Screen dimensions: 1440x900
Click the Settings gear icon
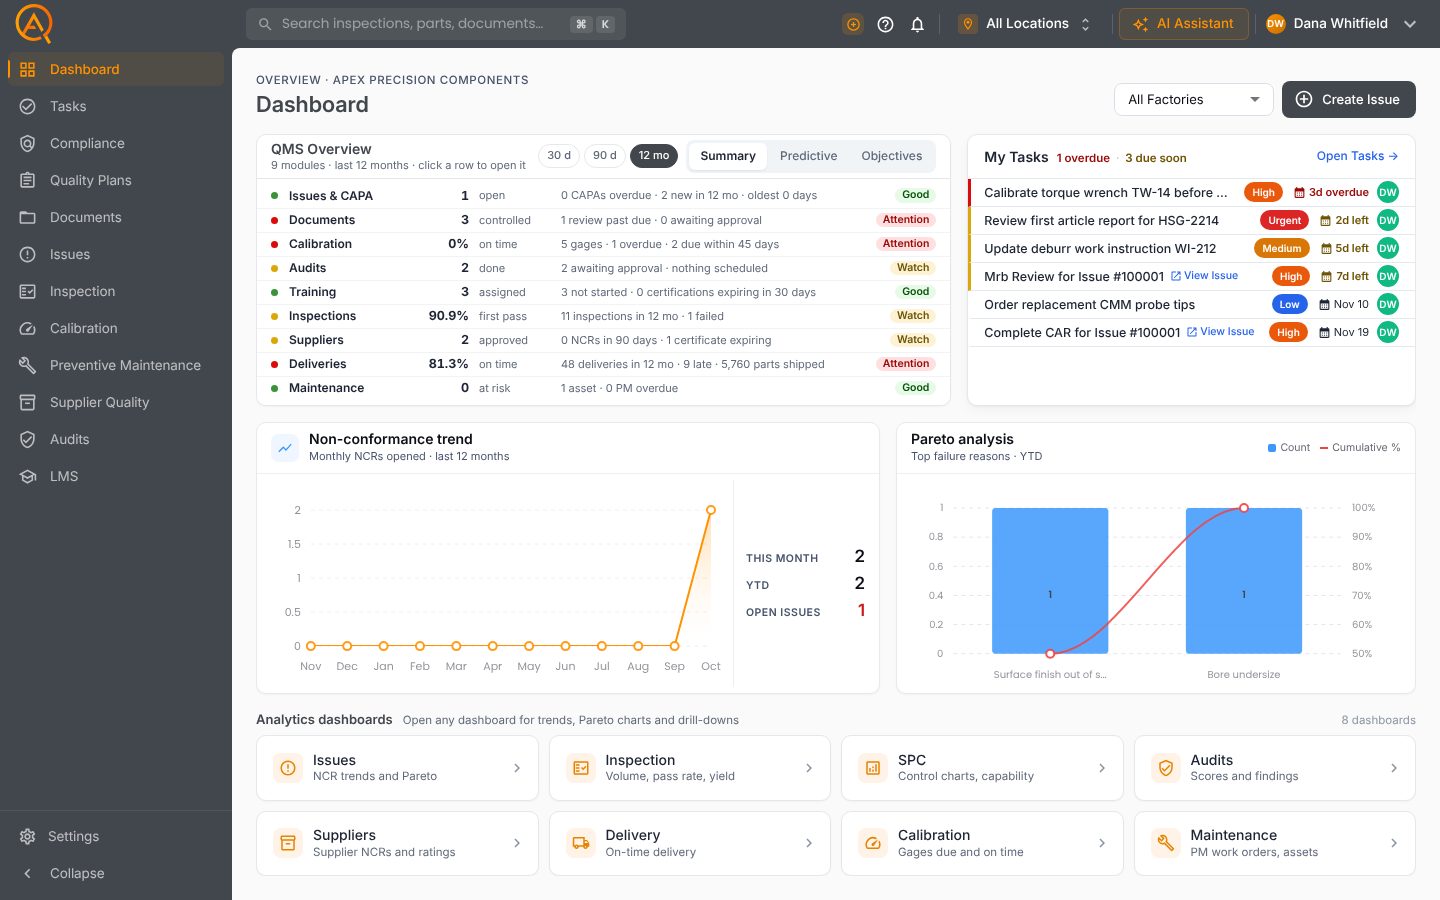[28, 836]
